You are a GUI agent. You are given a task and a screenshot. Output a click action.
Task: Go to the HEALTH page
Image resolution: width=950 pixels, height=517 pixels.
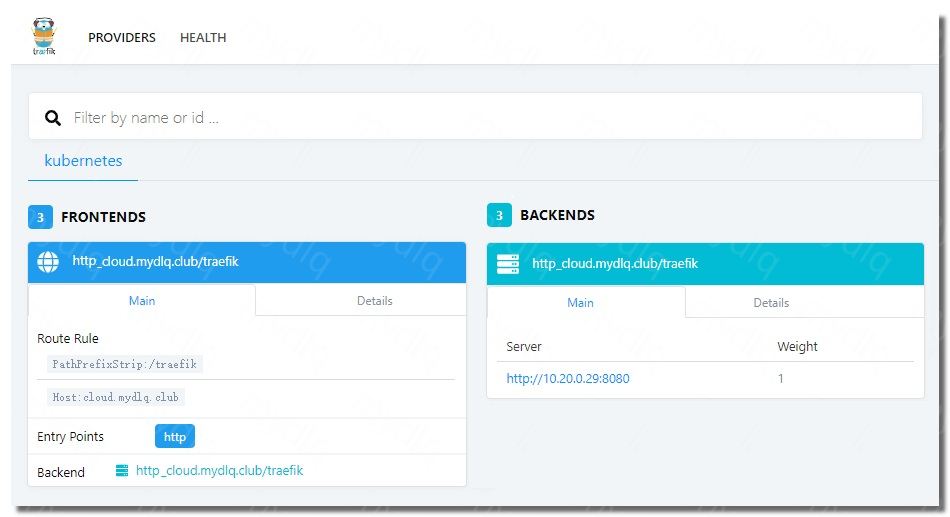[203, 38]
